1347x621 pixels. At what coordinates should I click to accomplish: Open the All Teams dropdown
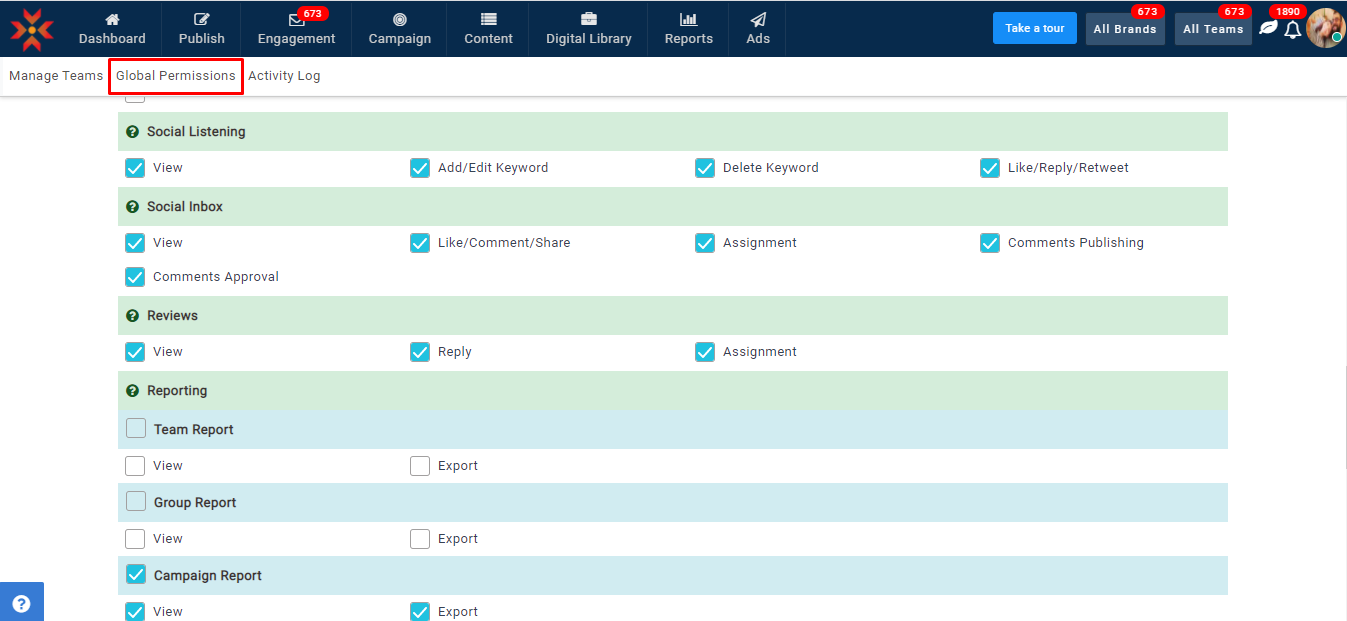[x=1212, y=29]
